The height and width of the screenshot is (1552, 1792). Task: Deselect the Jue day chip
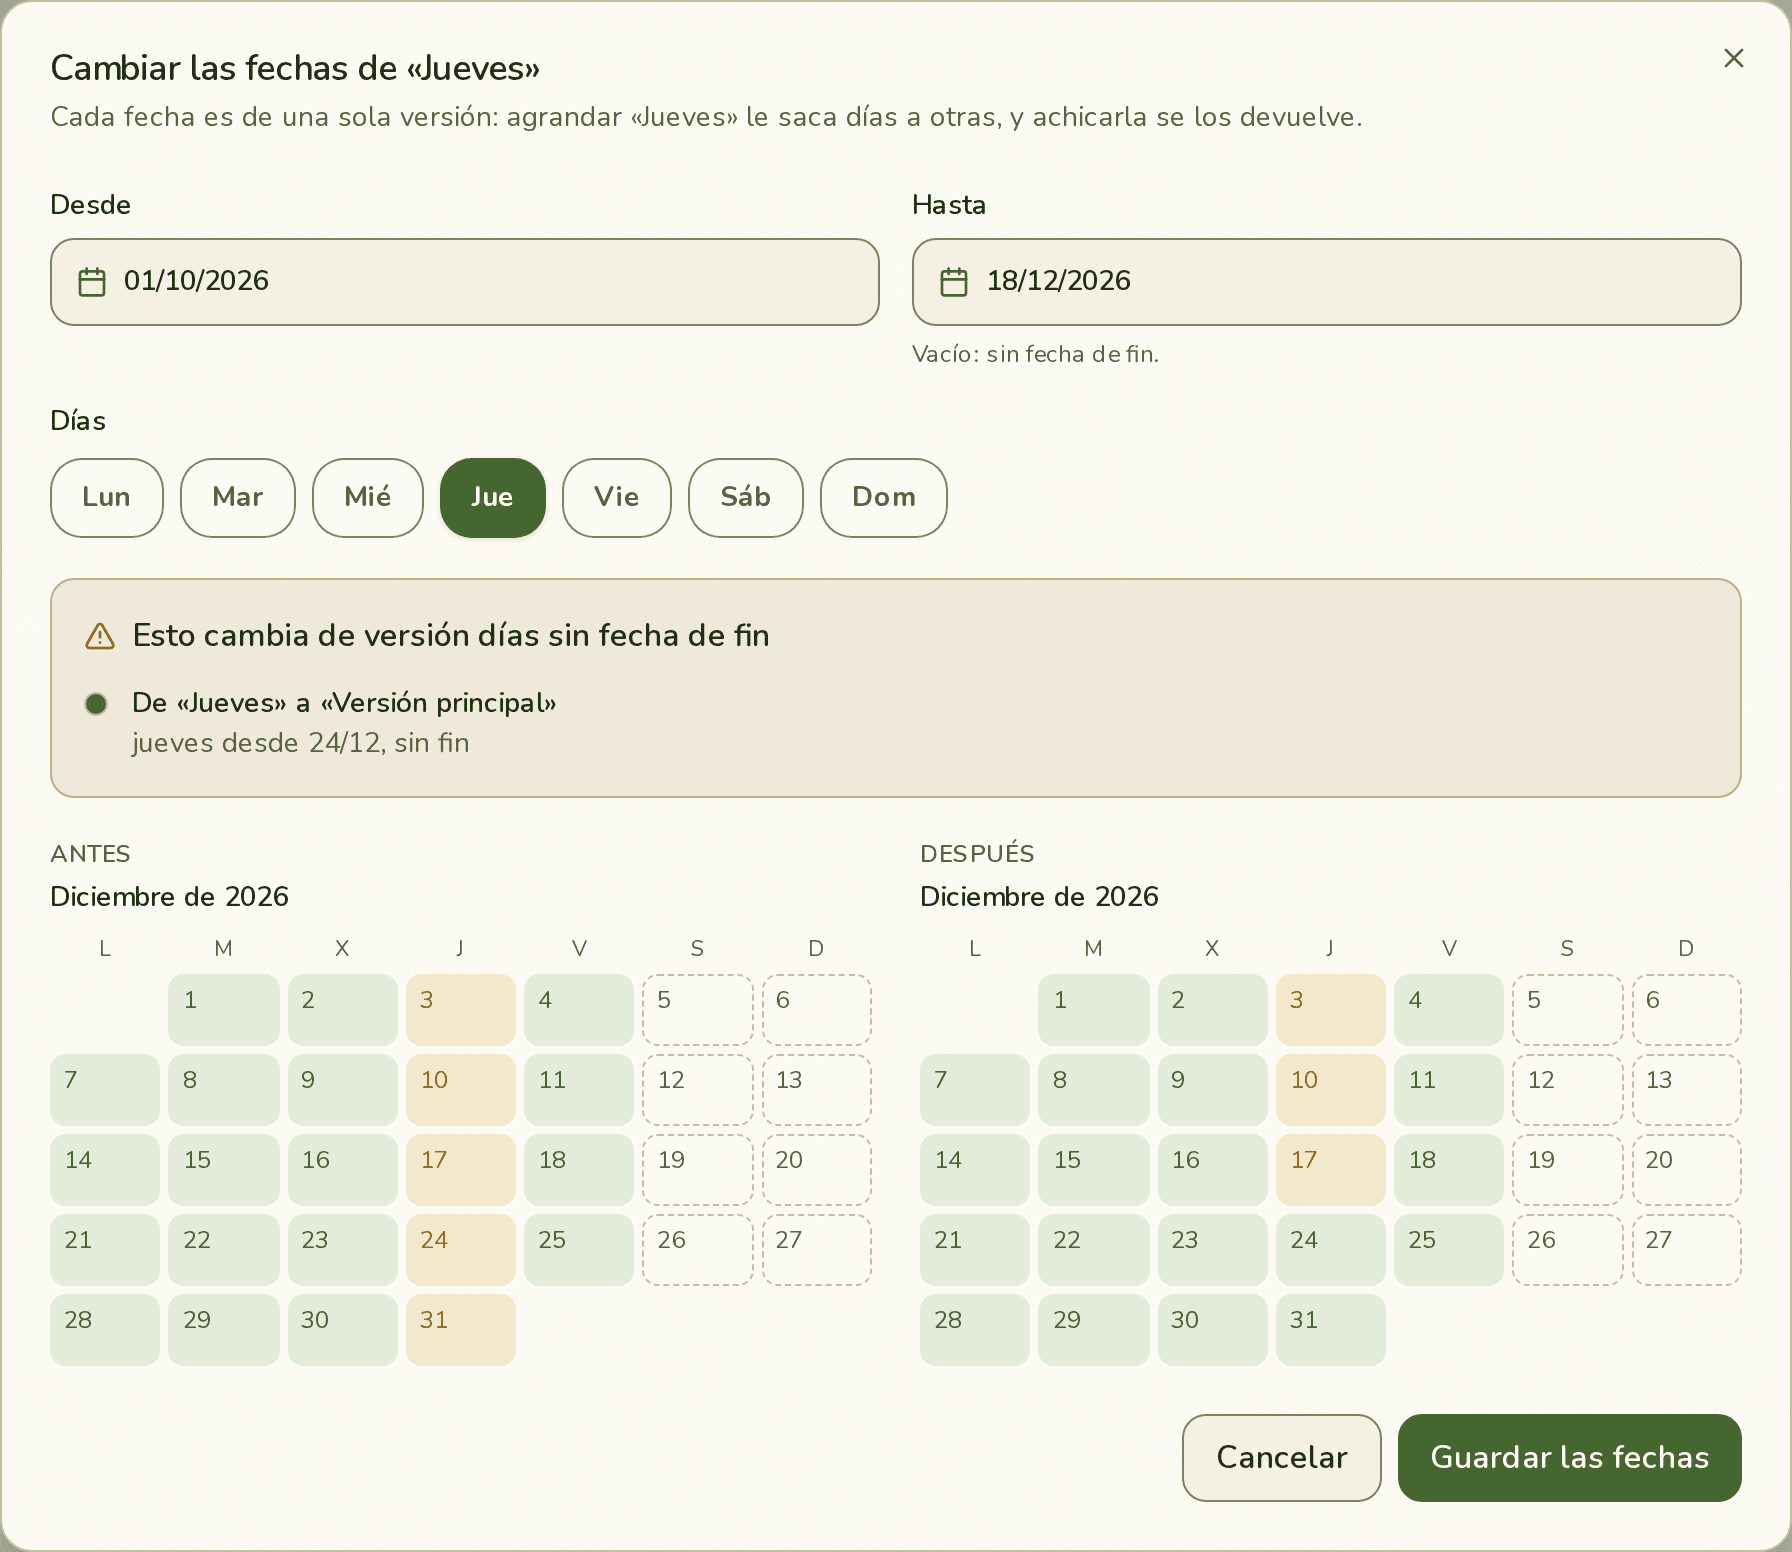coord(493,498)
